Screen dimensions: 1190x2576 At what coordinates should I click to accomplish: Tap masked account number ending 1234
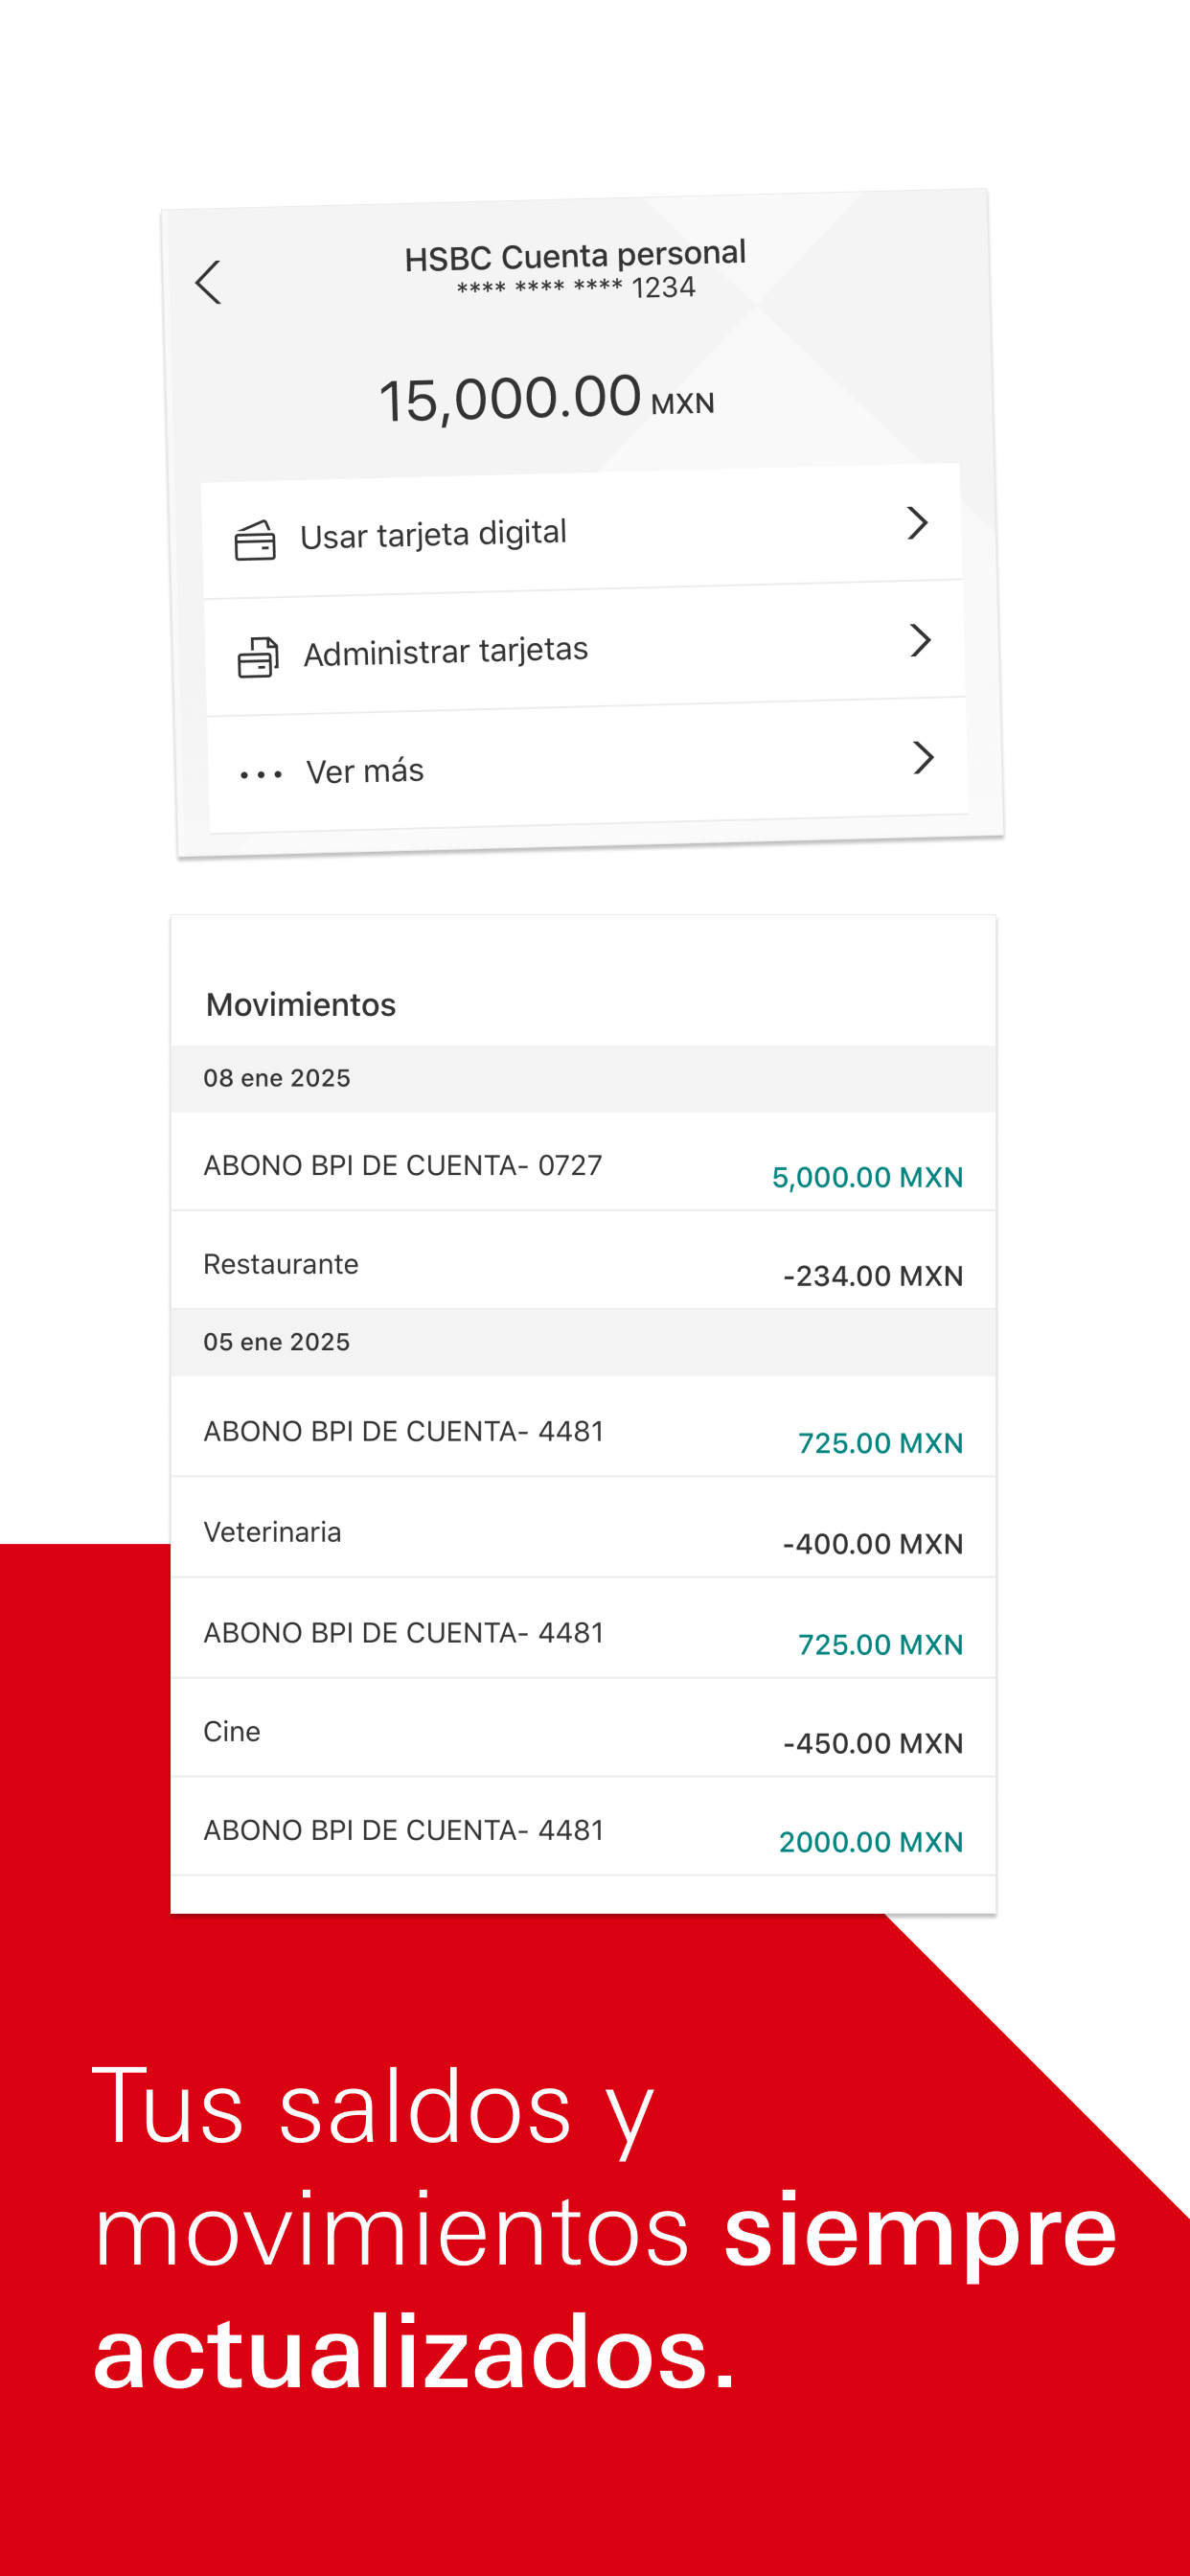(x=576, y=288)
